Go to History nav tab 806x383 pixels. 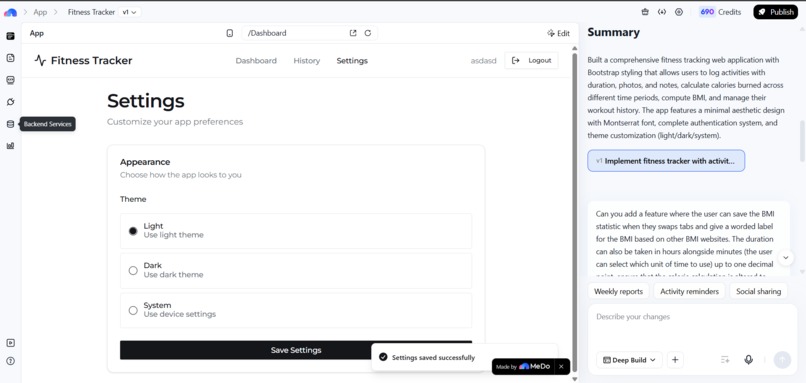click(306, 61)
